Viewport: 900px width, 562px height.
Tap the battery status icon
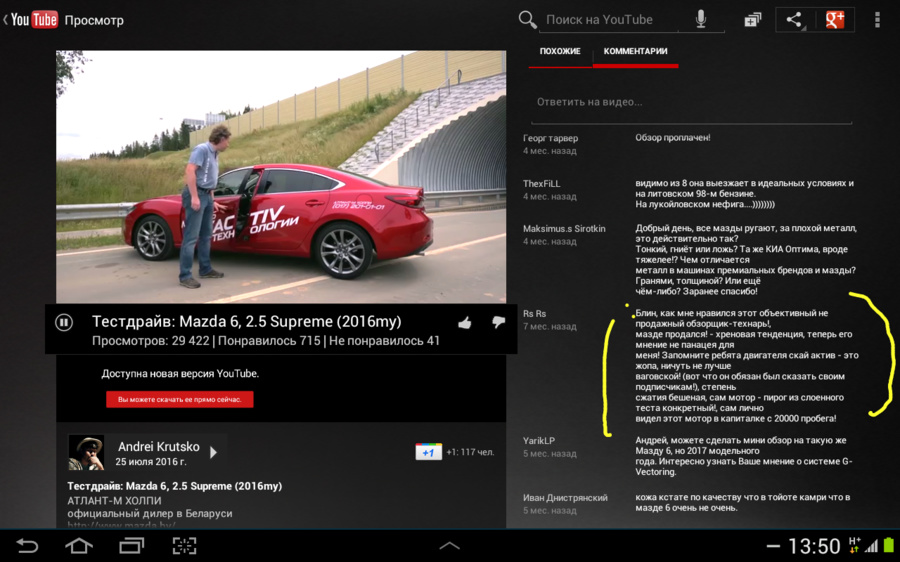(x=889, y=545)
